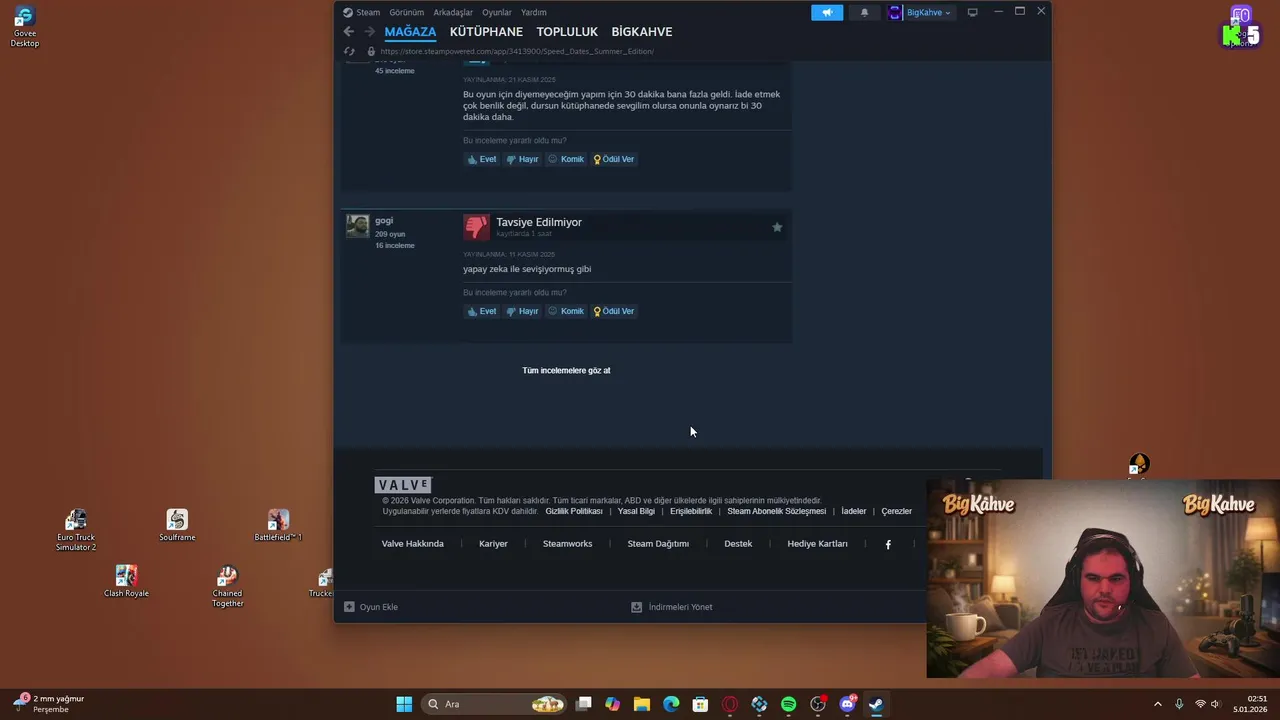Open the Çerezler link
The image size is (1280, 720).
pos(896,511)
